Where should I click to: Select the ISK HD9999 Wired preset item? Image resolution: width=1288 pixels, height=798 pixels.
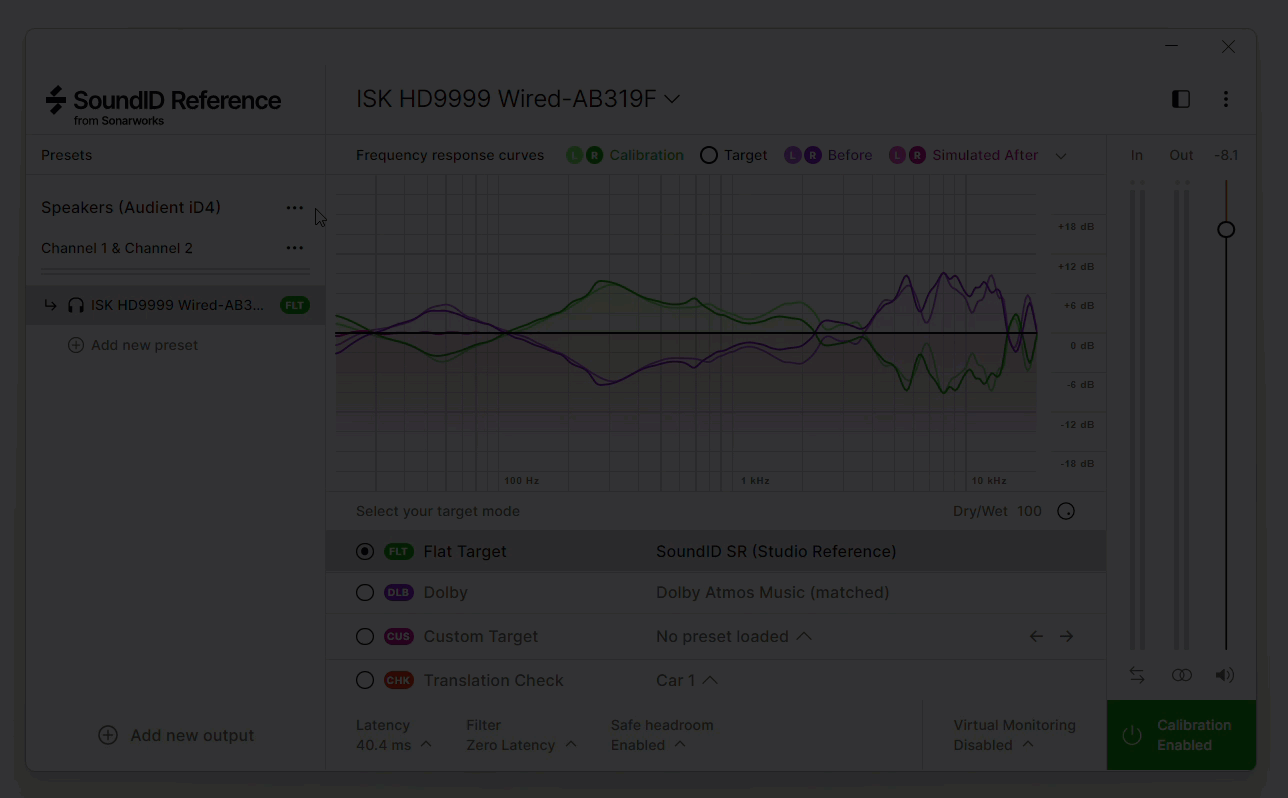click(176, 305)
